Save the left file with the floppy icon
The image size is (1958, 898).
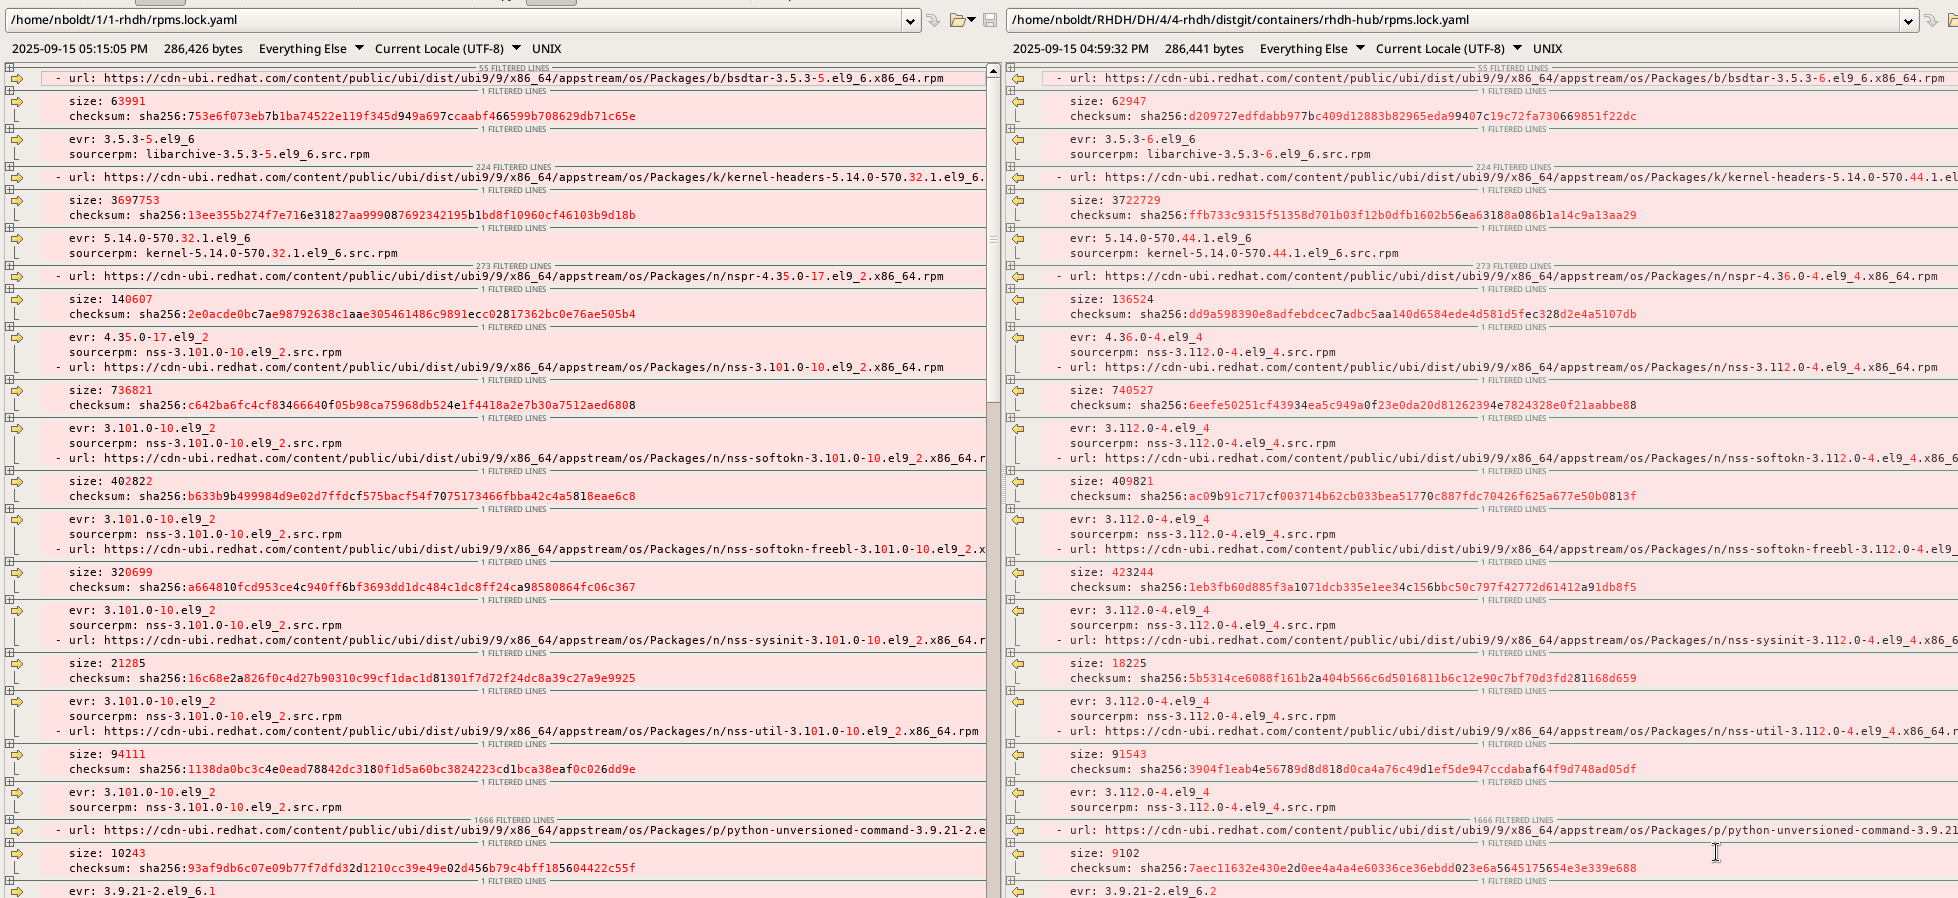[x=990, y=20]
